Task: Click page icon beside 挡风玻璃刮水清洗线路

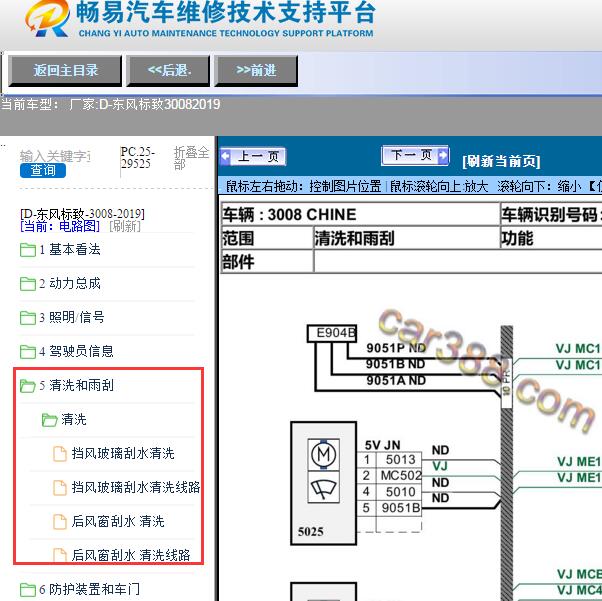Action: click(x=60, y=487)
